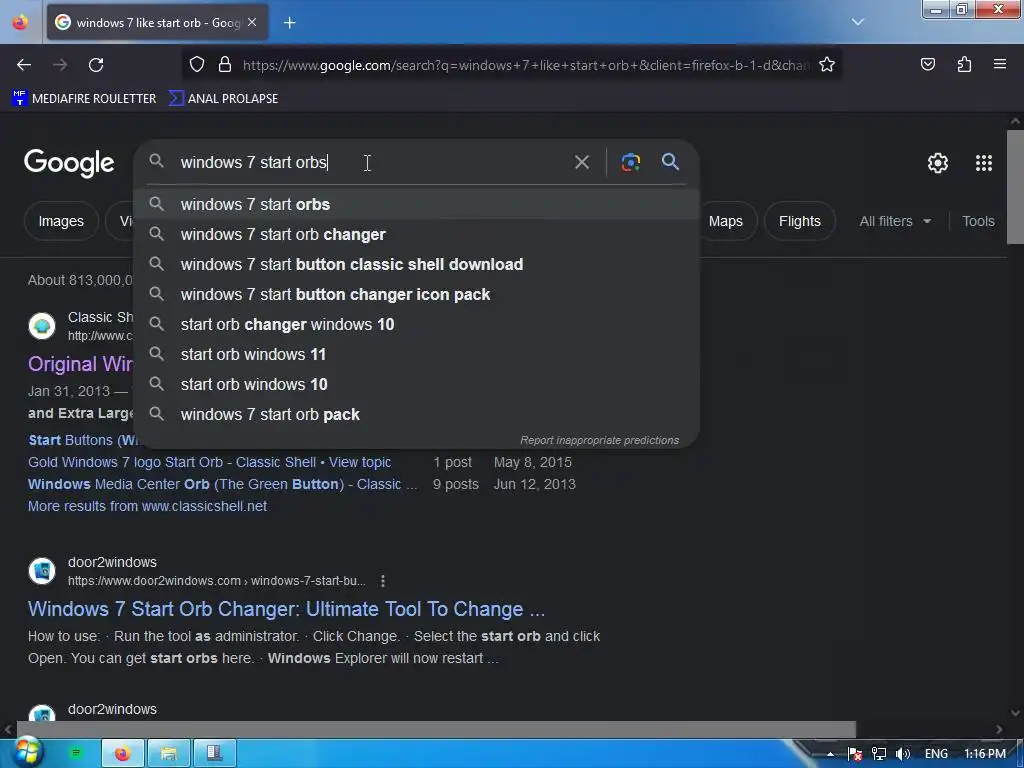The height and width of the screenshot is (768, 1024).
Task: Click the Action Center flag tray icon
Action: coord(855,754)
